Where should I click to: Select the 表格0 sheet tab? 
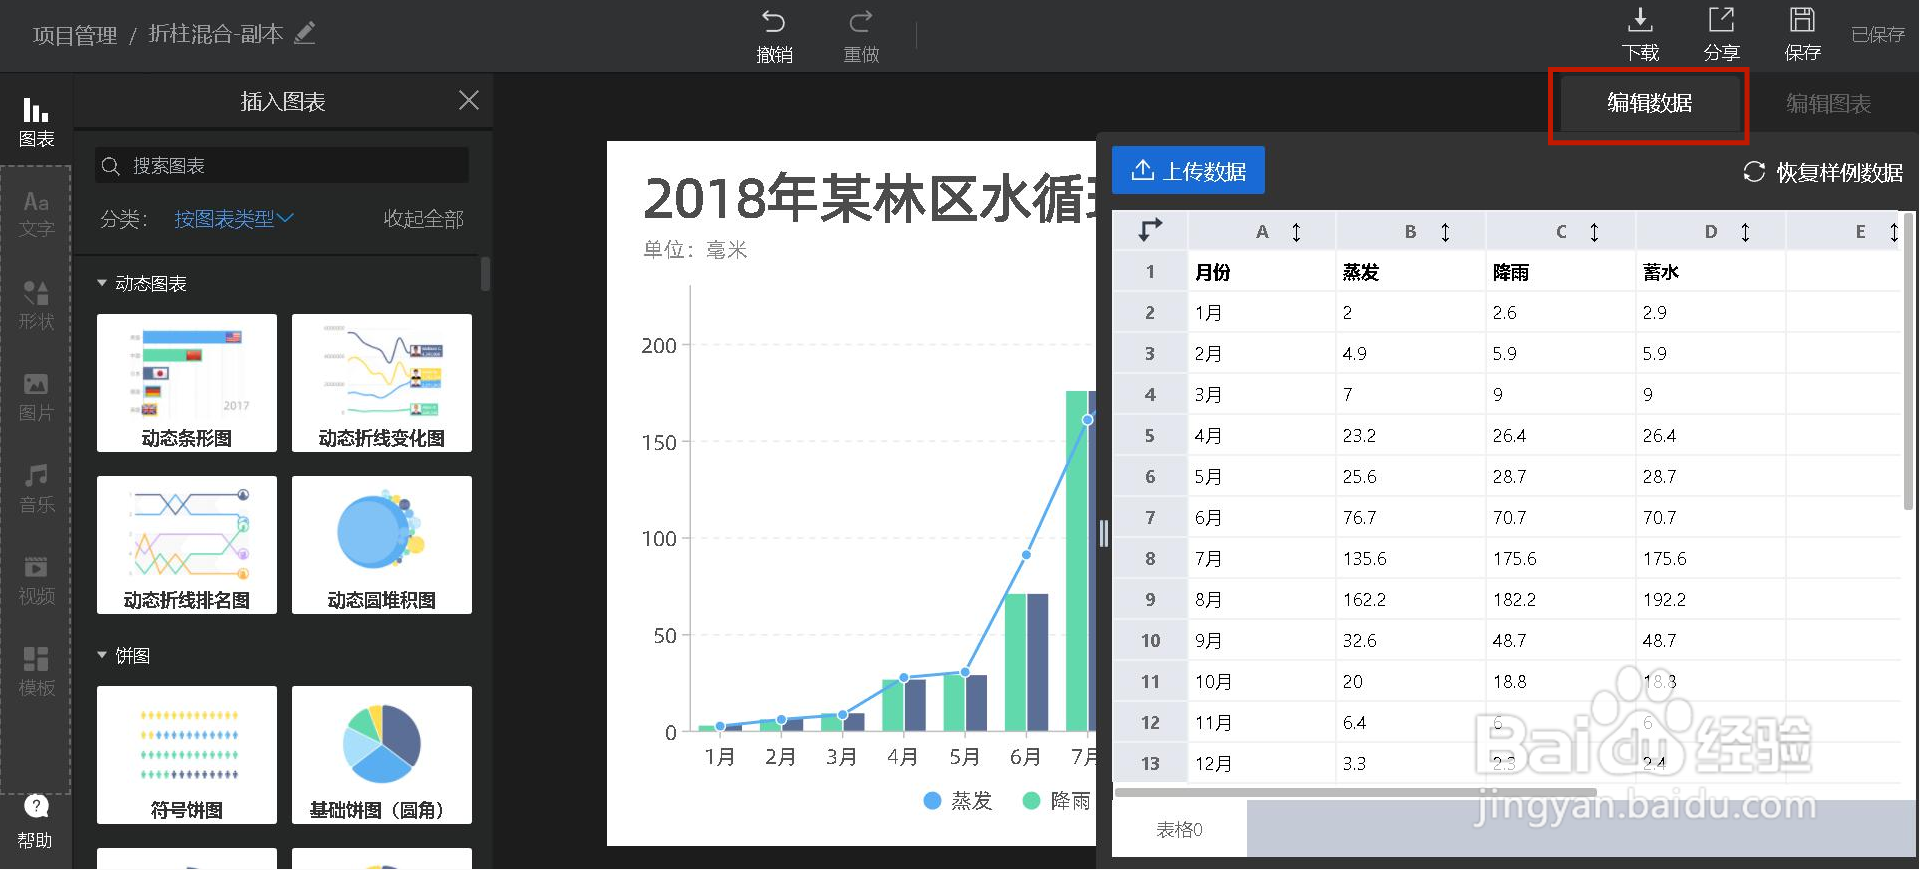tap(1179, 829)
